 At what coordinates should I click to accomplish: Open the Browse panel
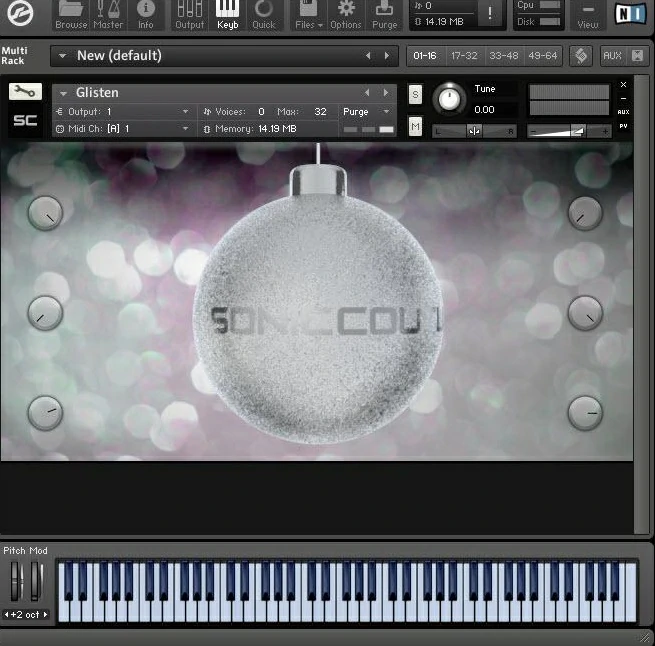click(x=71, y=15)
